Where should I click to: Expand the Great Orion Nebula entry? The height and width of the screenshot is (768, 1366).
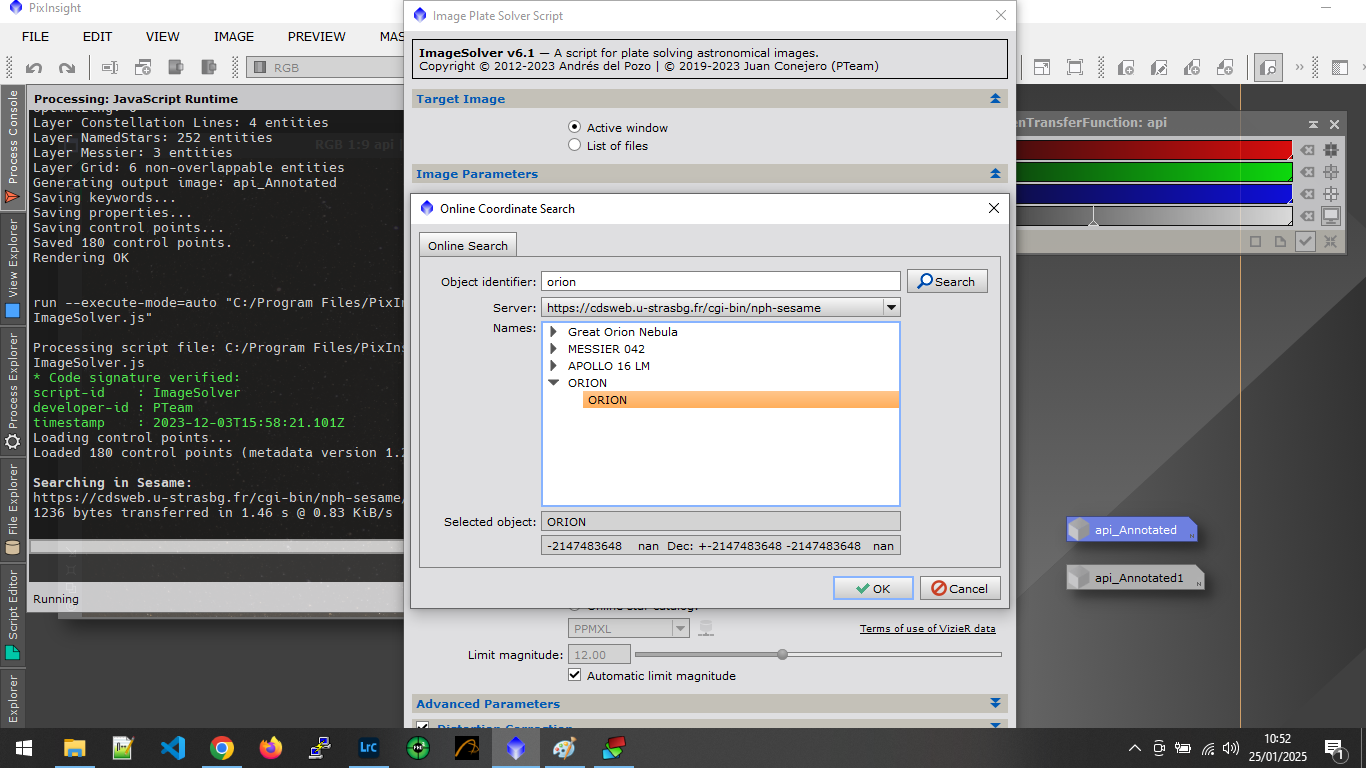553,332
